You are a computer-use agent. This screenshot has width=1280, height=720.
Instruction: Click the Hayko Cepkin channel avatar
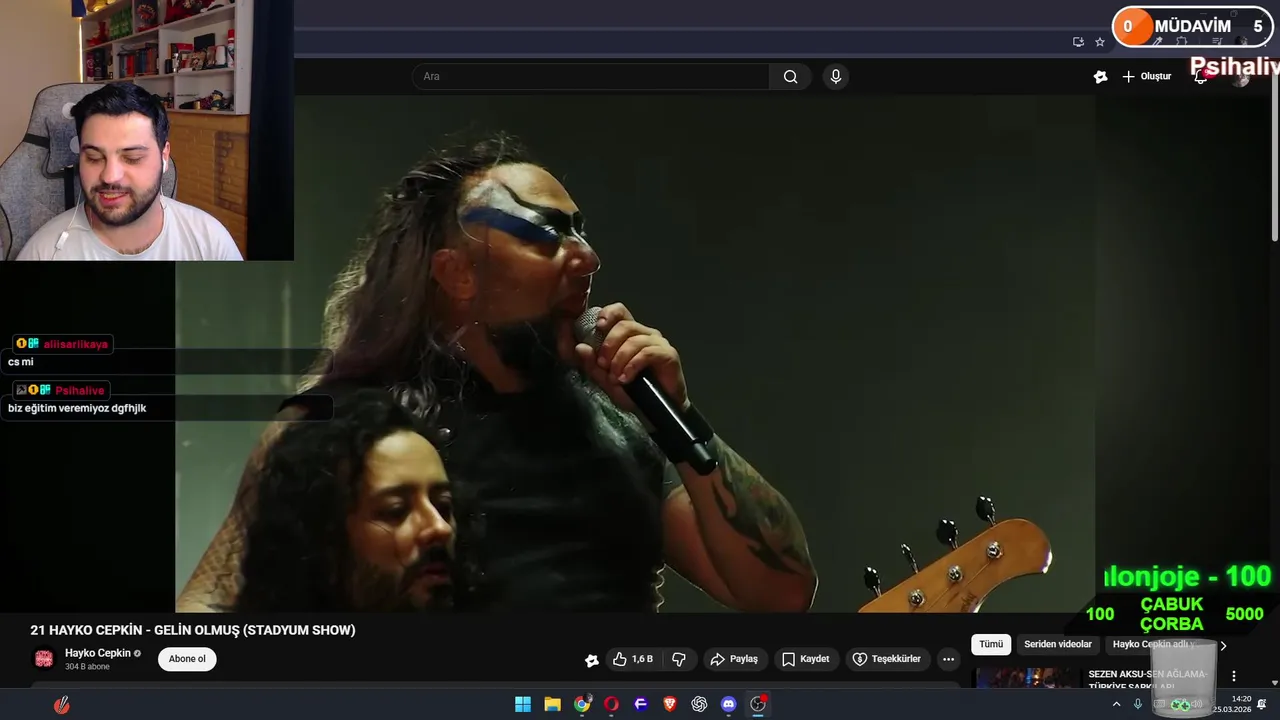pos(44,659)
